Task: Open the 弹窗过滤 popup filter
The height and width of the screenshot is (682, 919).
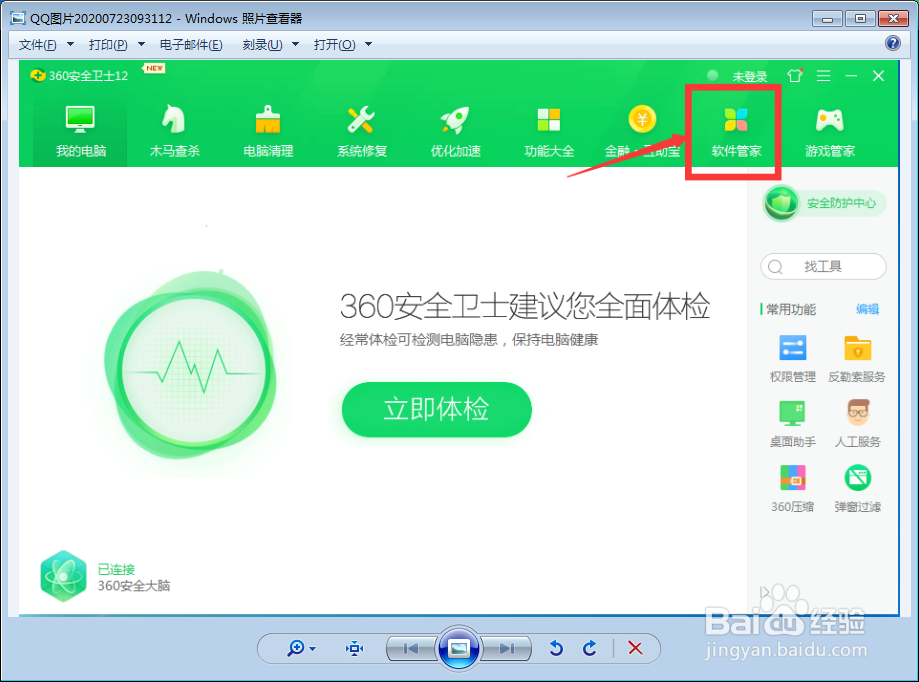Action: (x=857, y=489)
